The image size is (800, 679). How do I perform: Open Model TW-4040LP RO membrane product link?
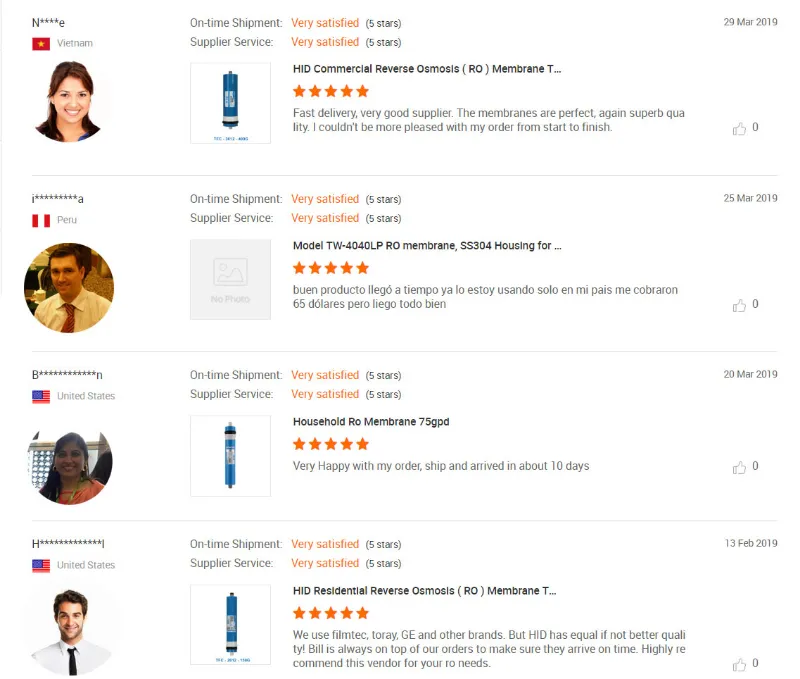427,245
